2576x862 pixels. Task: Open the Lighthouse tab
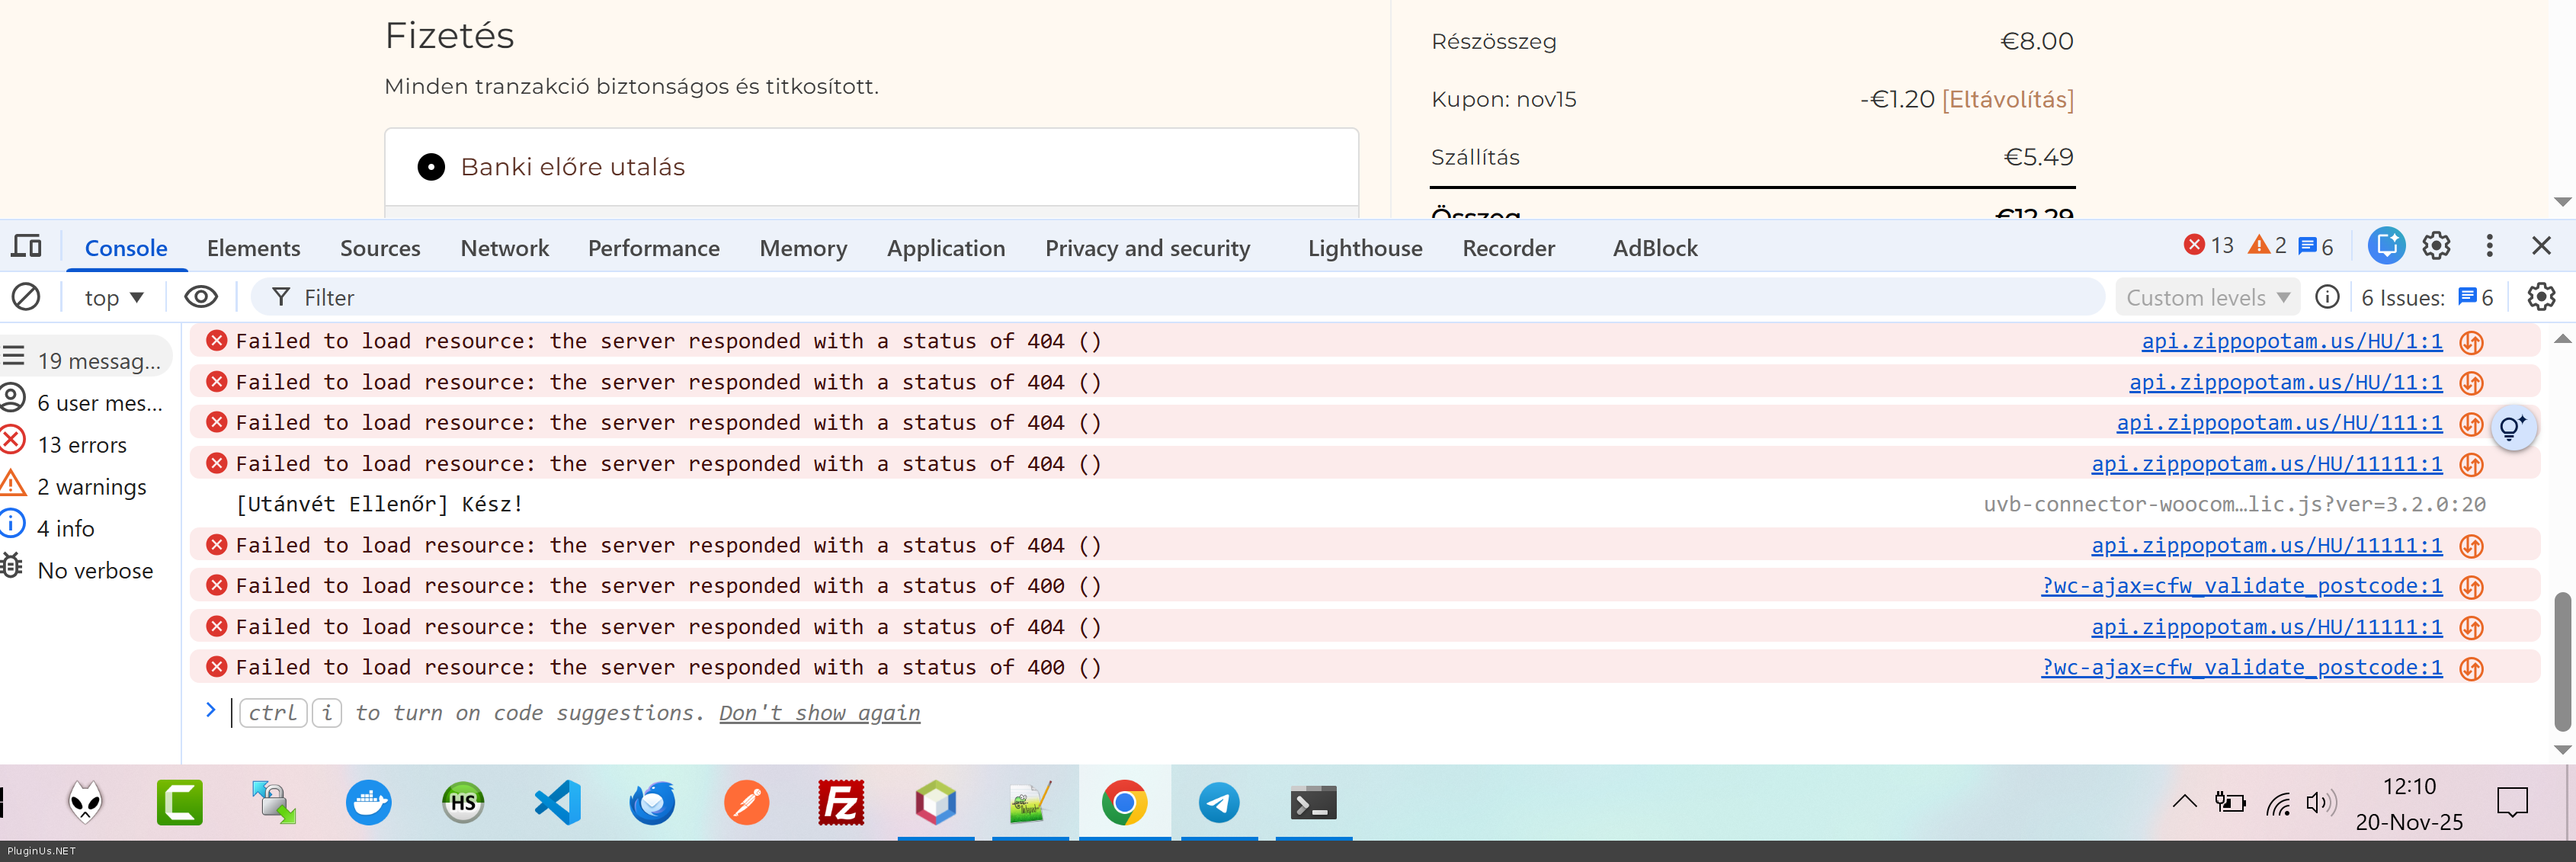click(x=1364, y=248)
